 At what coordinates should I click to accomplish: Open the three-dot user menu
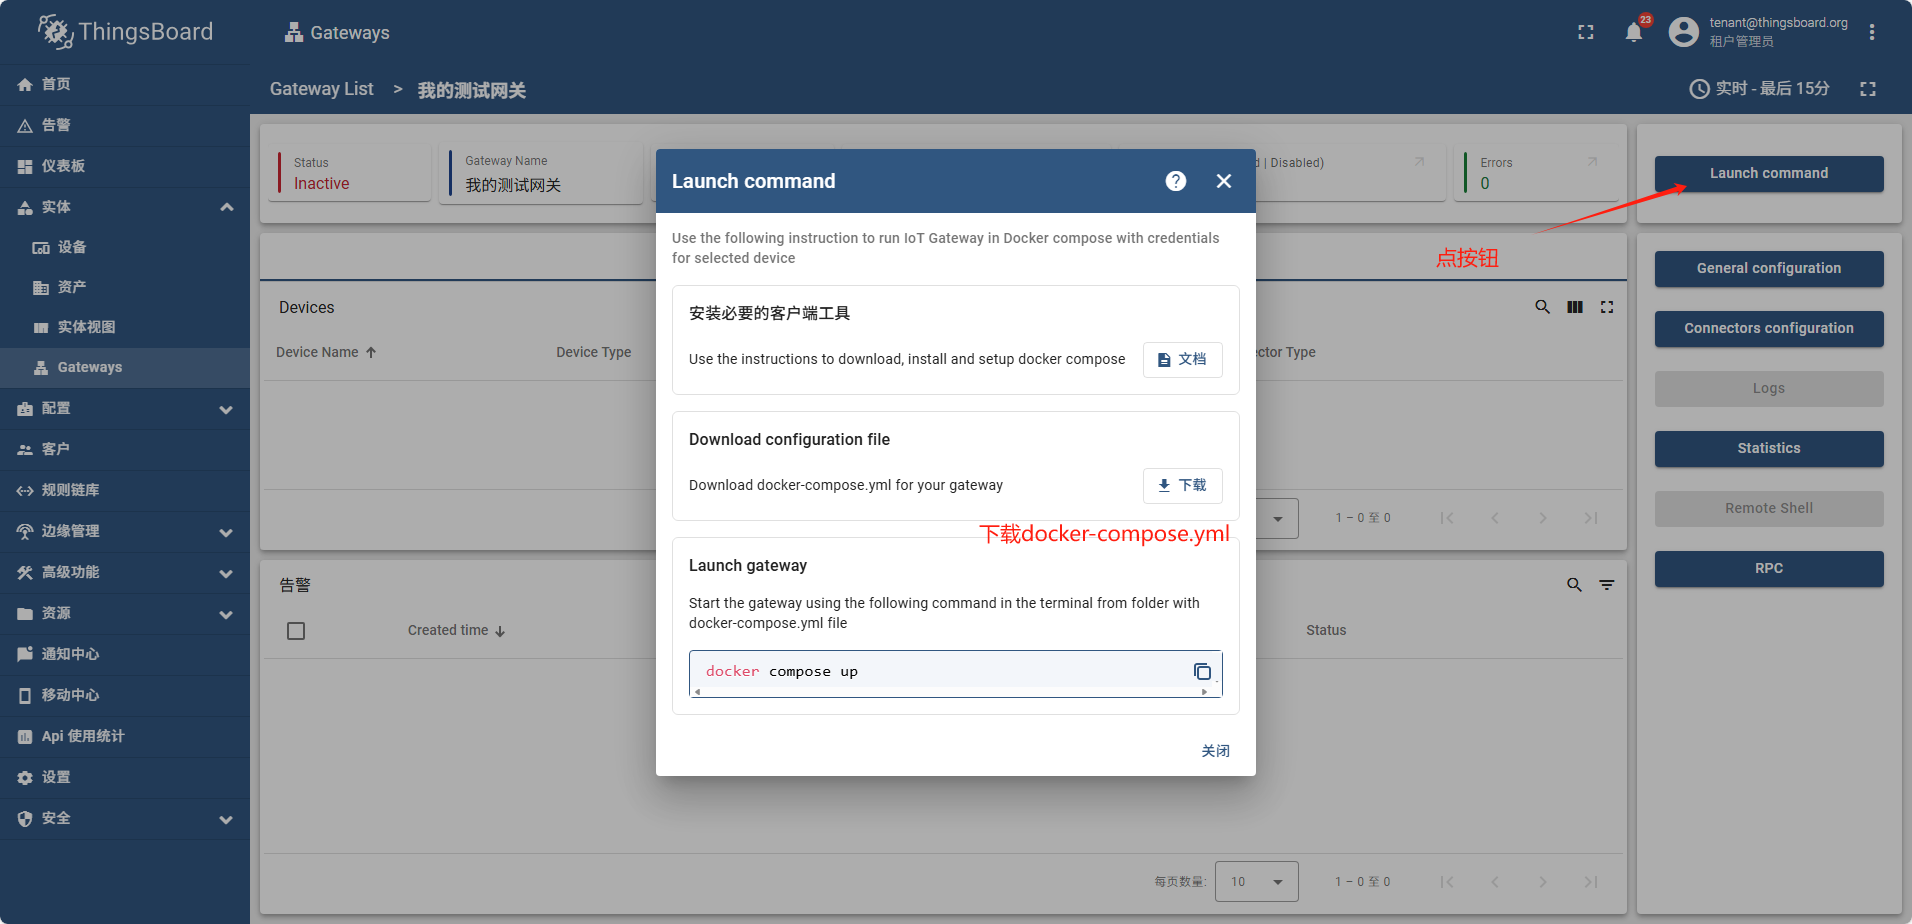(x=1872, y=32)
